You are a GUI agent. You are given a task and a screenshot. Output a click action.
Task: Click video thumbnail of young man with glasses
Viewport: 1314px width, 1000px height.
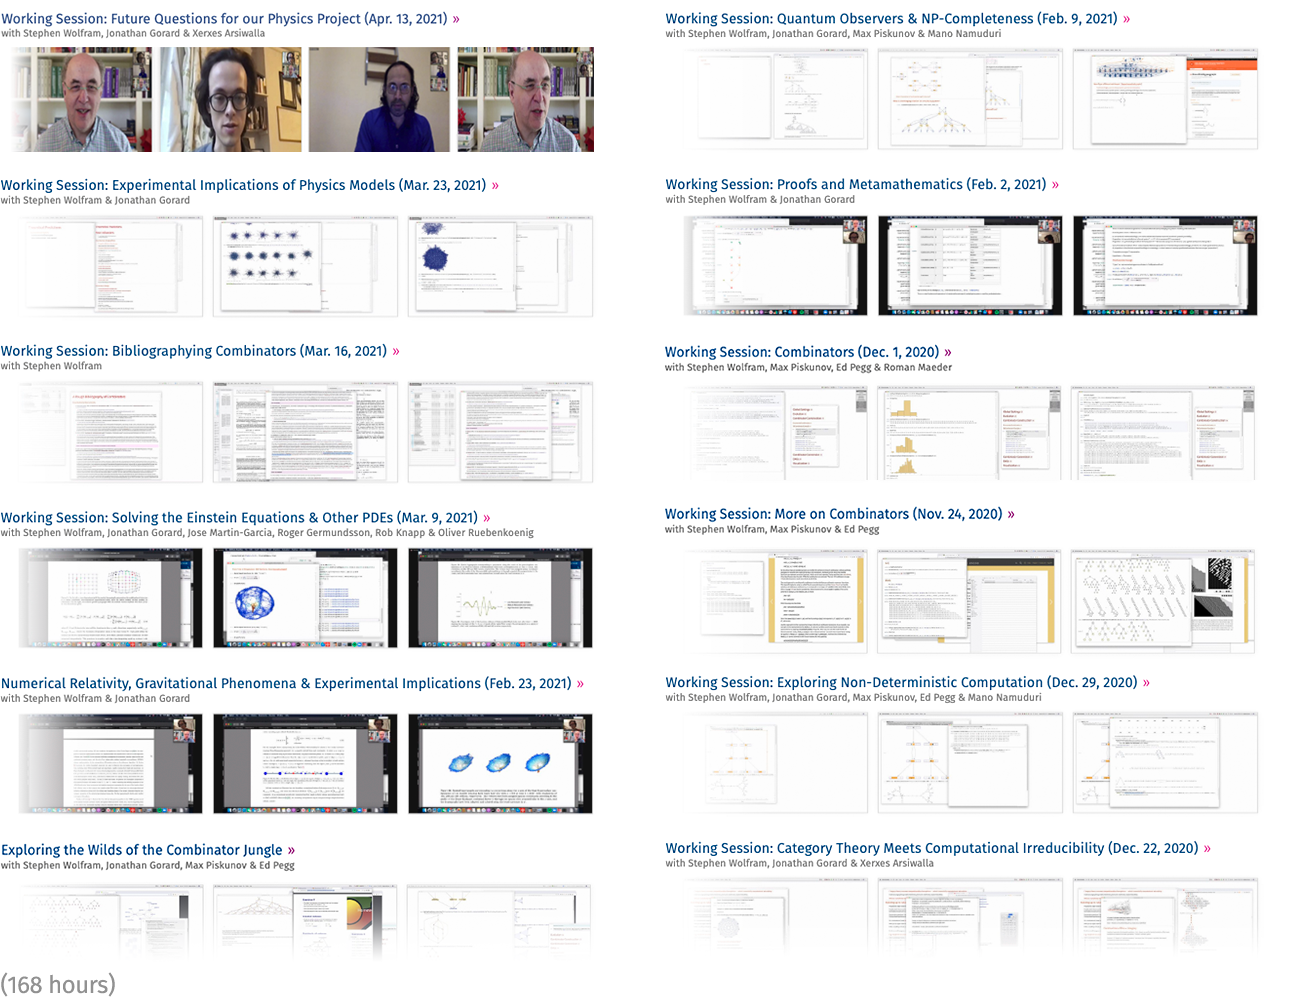[x=230, y=100]
